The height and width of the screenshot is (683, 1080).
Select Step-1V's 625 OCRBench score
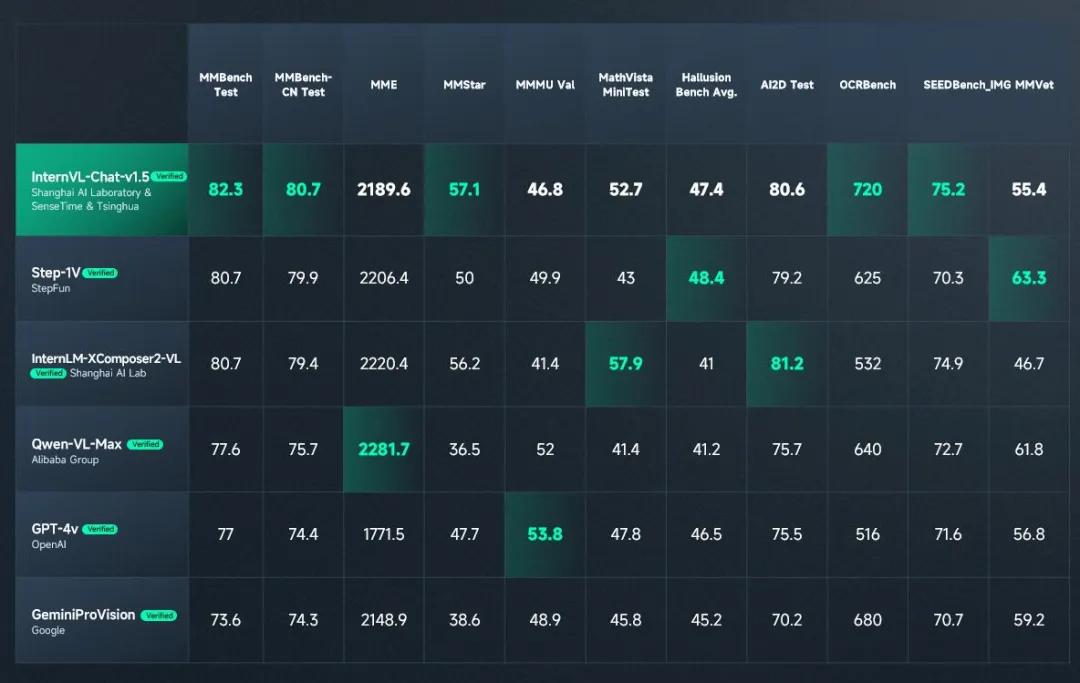click(x=867, y=278)
